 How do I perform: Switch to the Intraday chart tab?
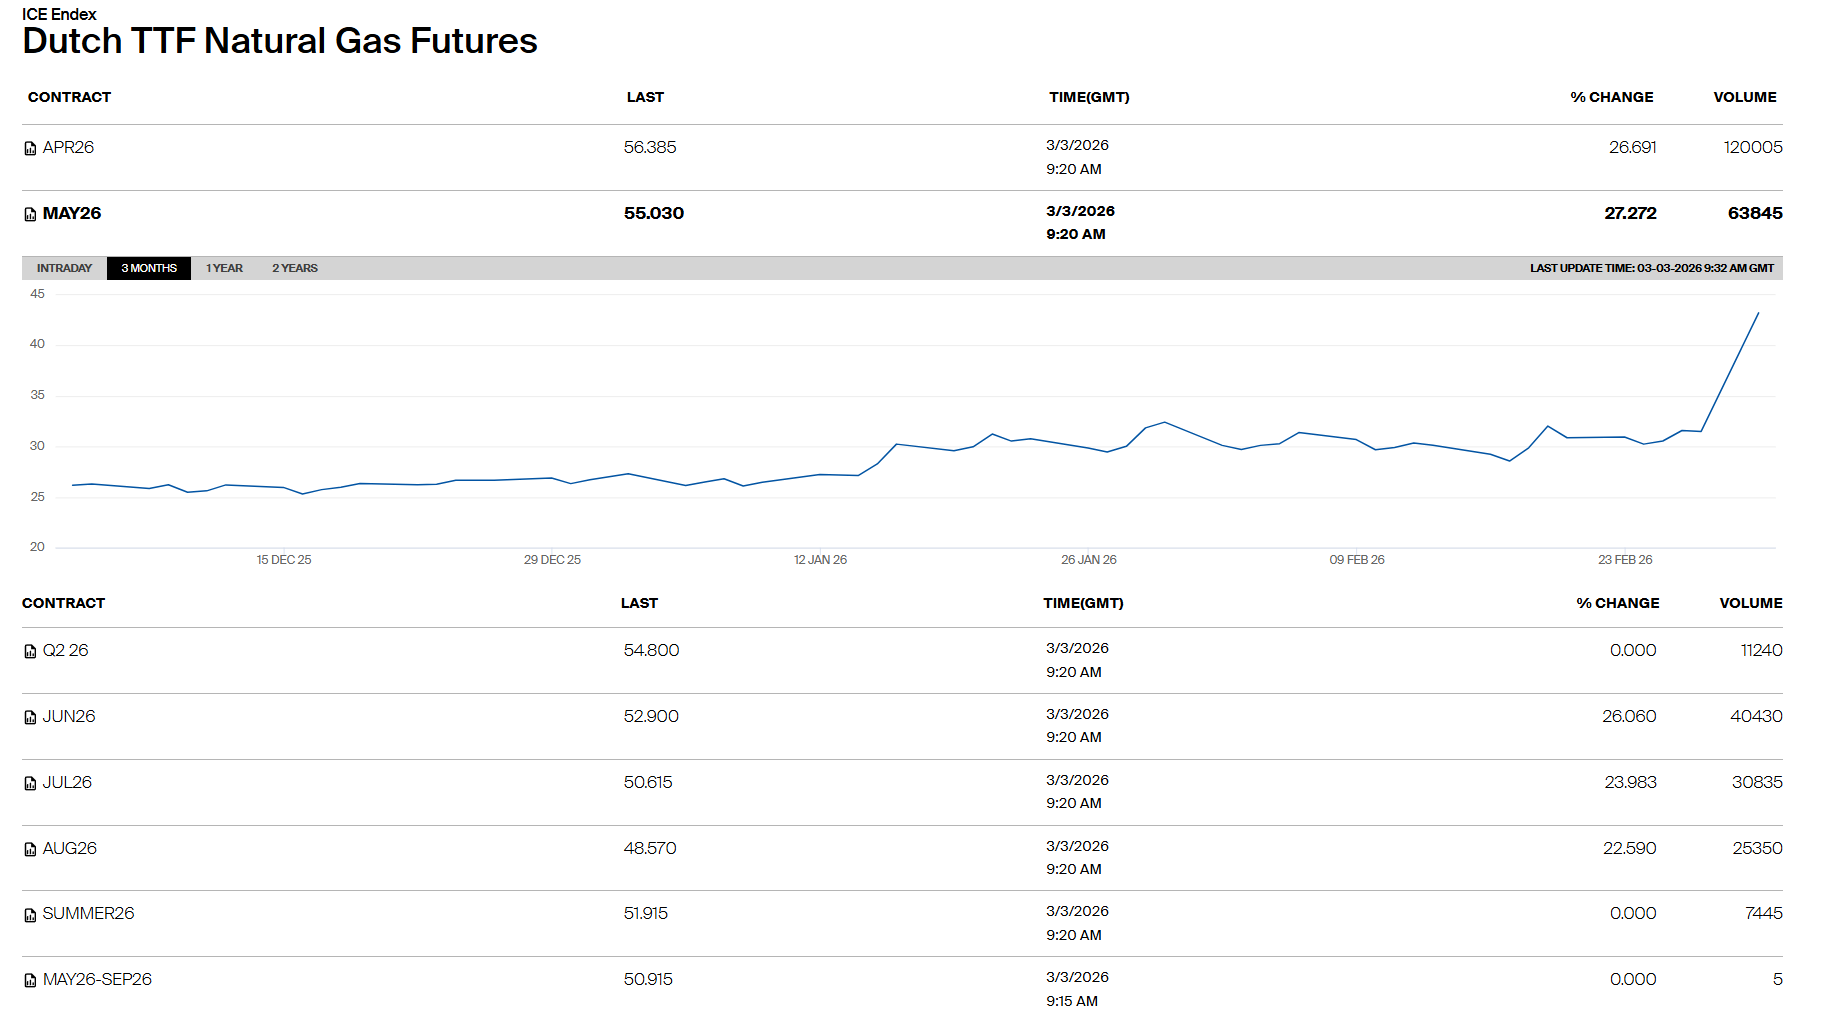pos(64,268)
